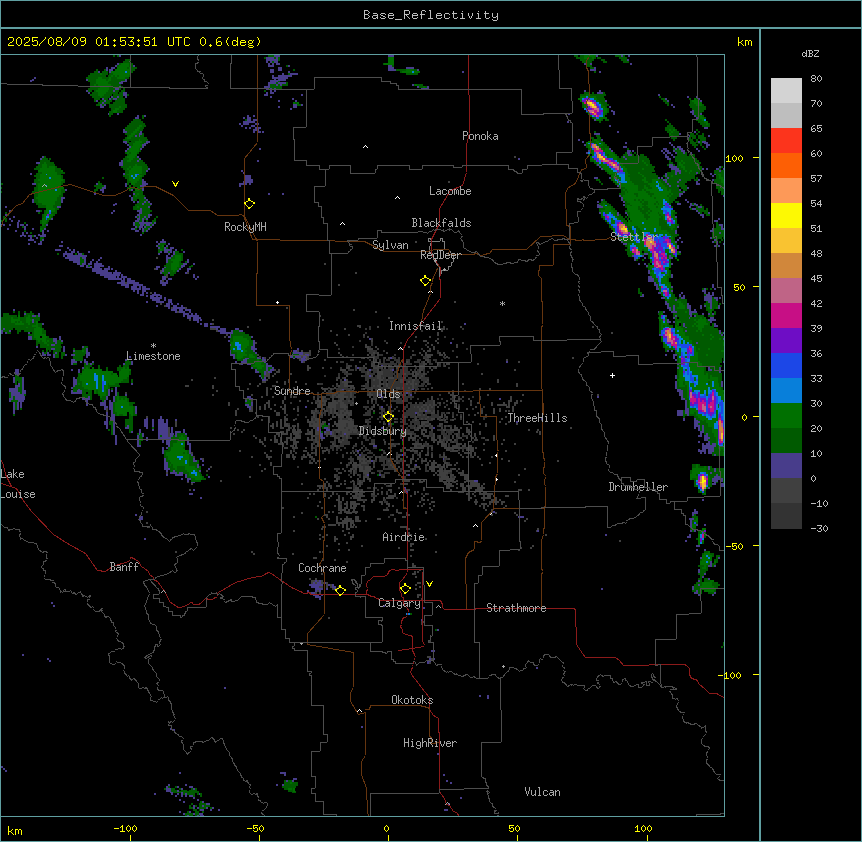Viewport: 862px width, 842px height.
Task: Click the RedDeer city label
Action: tap(440, 255)
